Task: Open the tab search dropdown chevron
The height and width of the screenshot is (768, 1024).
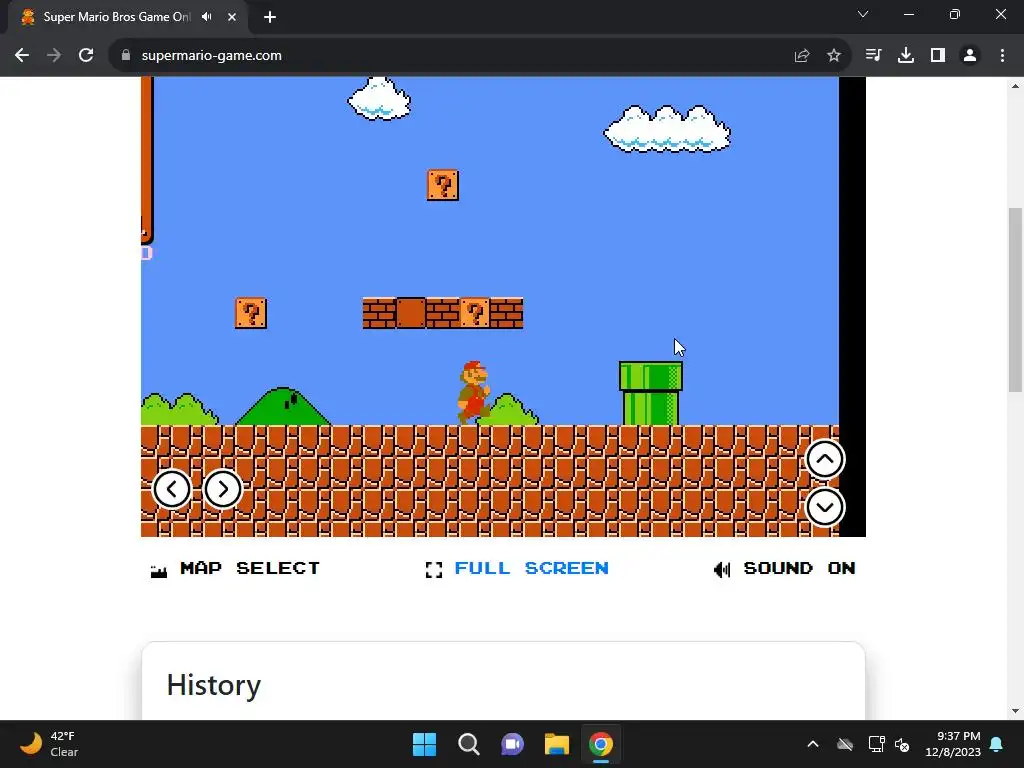Action: (863, 14)
